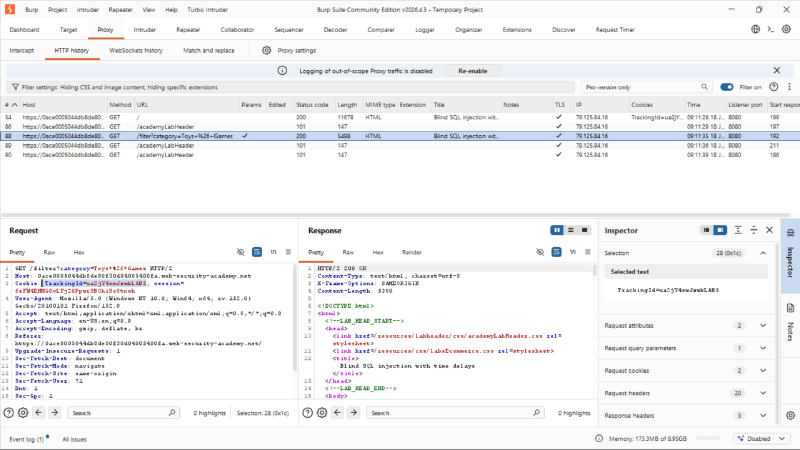Click the Disabled AI button
The height and width of the screenshot is (450, 800).
coord(754,438)
